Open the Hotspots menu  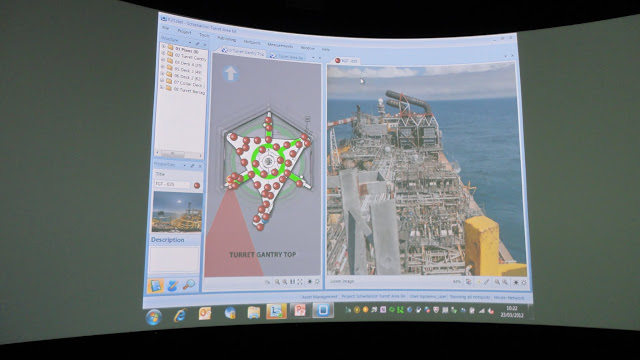coord(252,42)
